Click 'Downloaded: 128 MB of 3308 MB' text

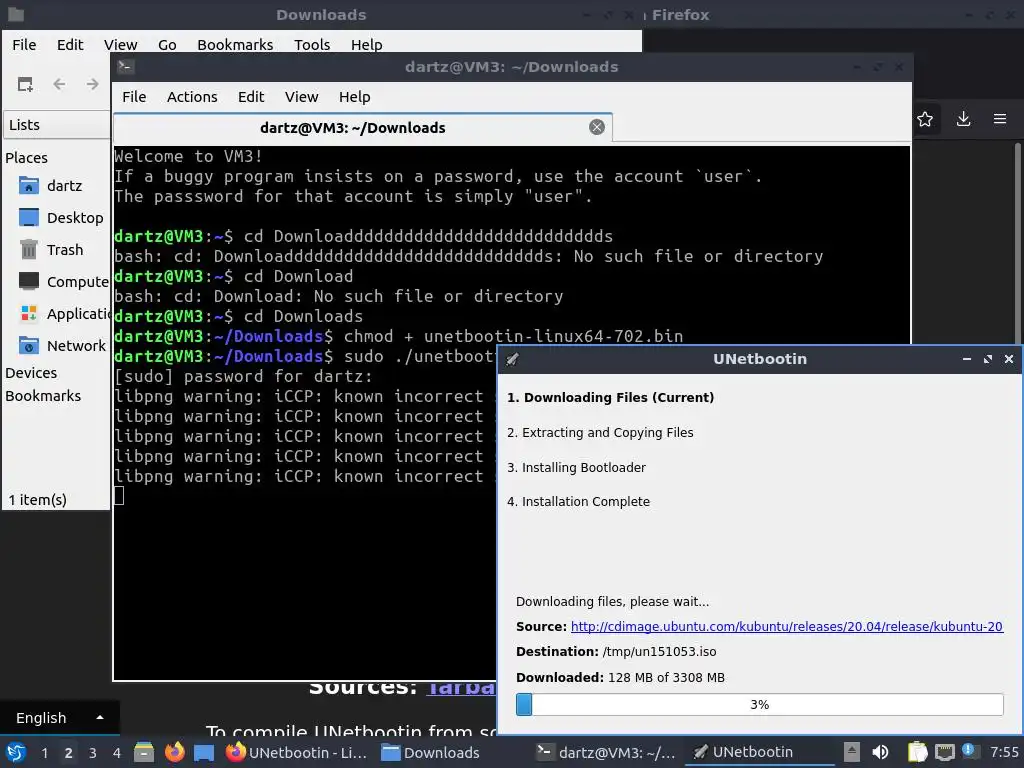click(x=620, y=678)
